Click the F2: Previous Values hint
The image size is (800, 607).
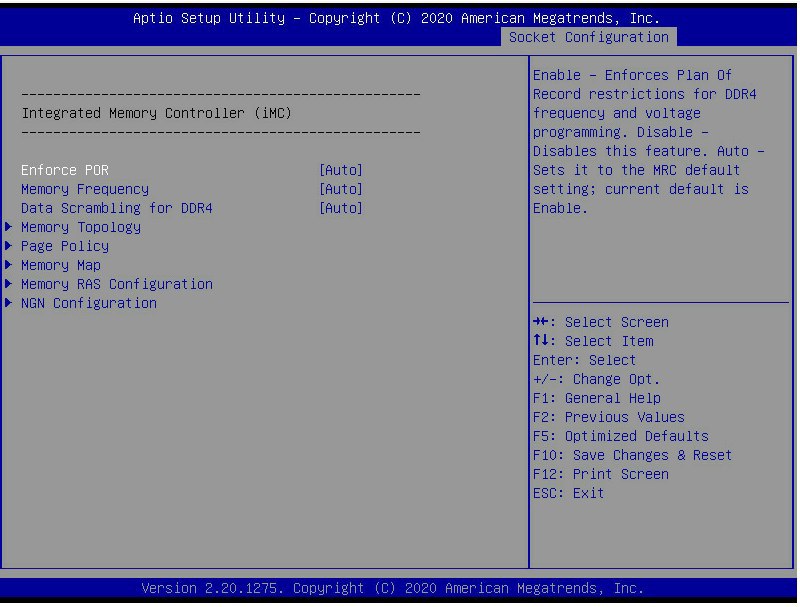click(609, 417)
